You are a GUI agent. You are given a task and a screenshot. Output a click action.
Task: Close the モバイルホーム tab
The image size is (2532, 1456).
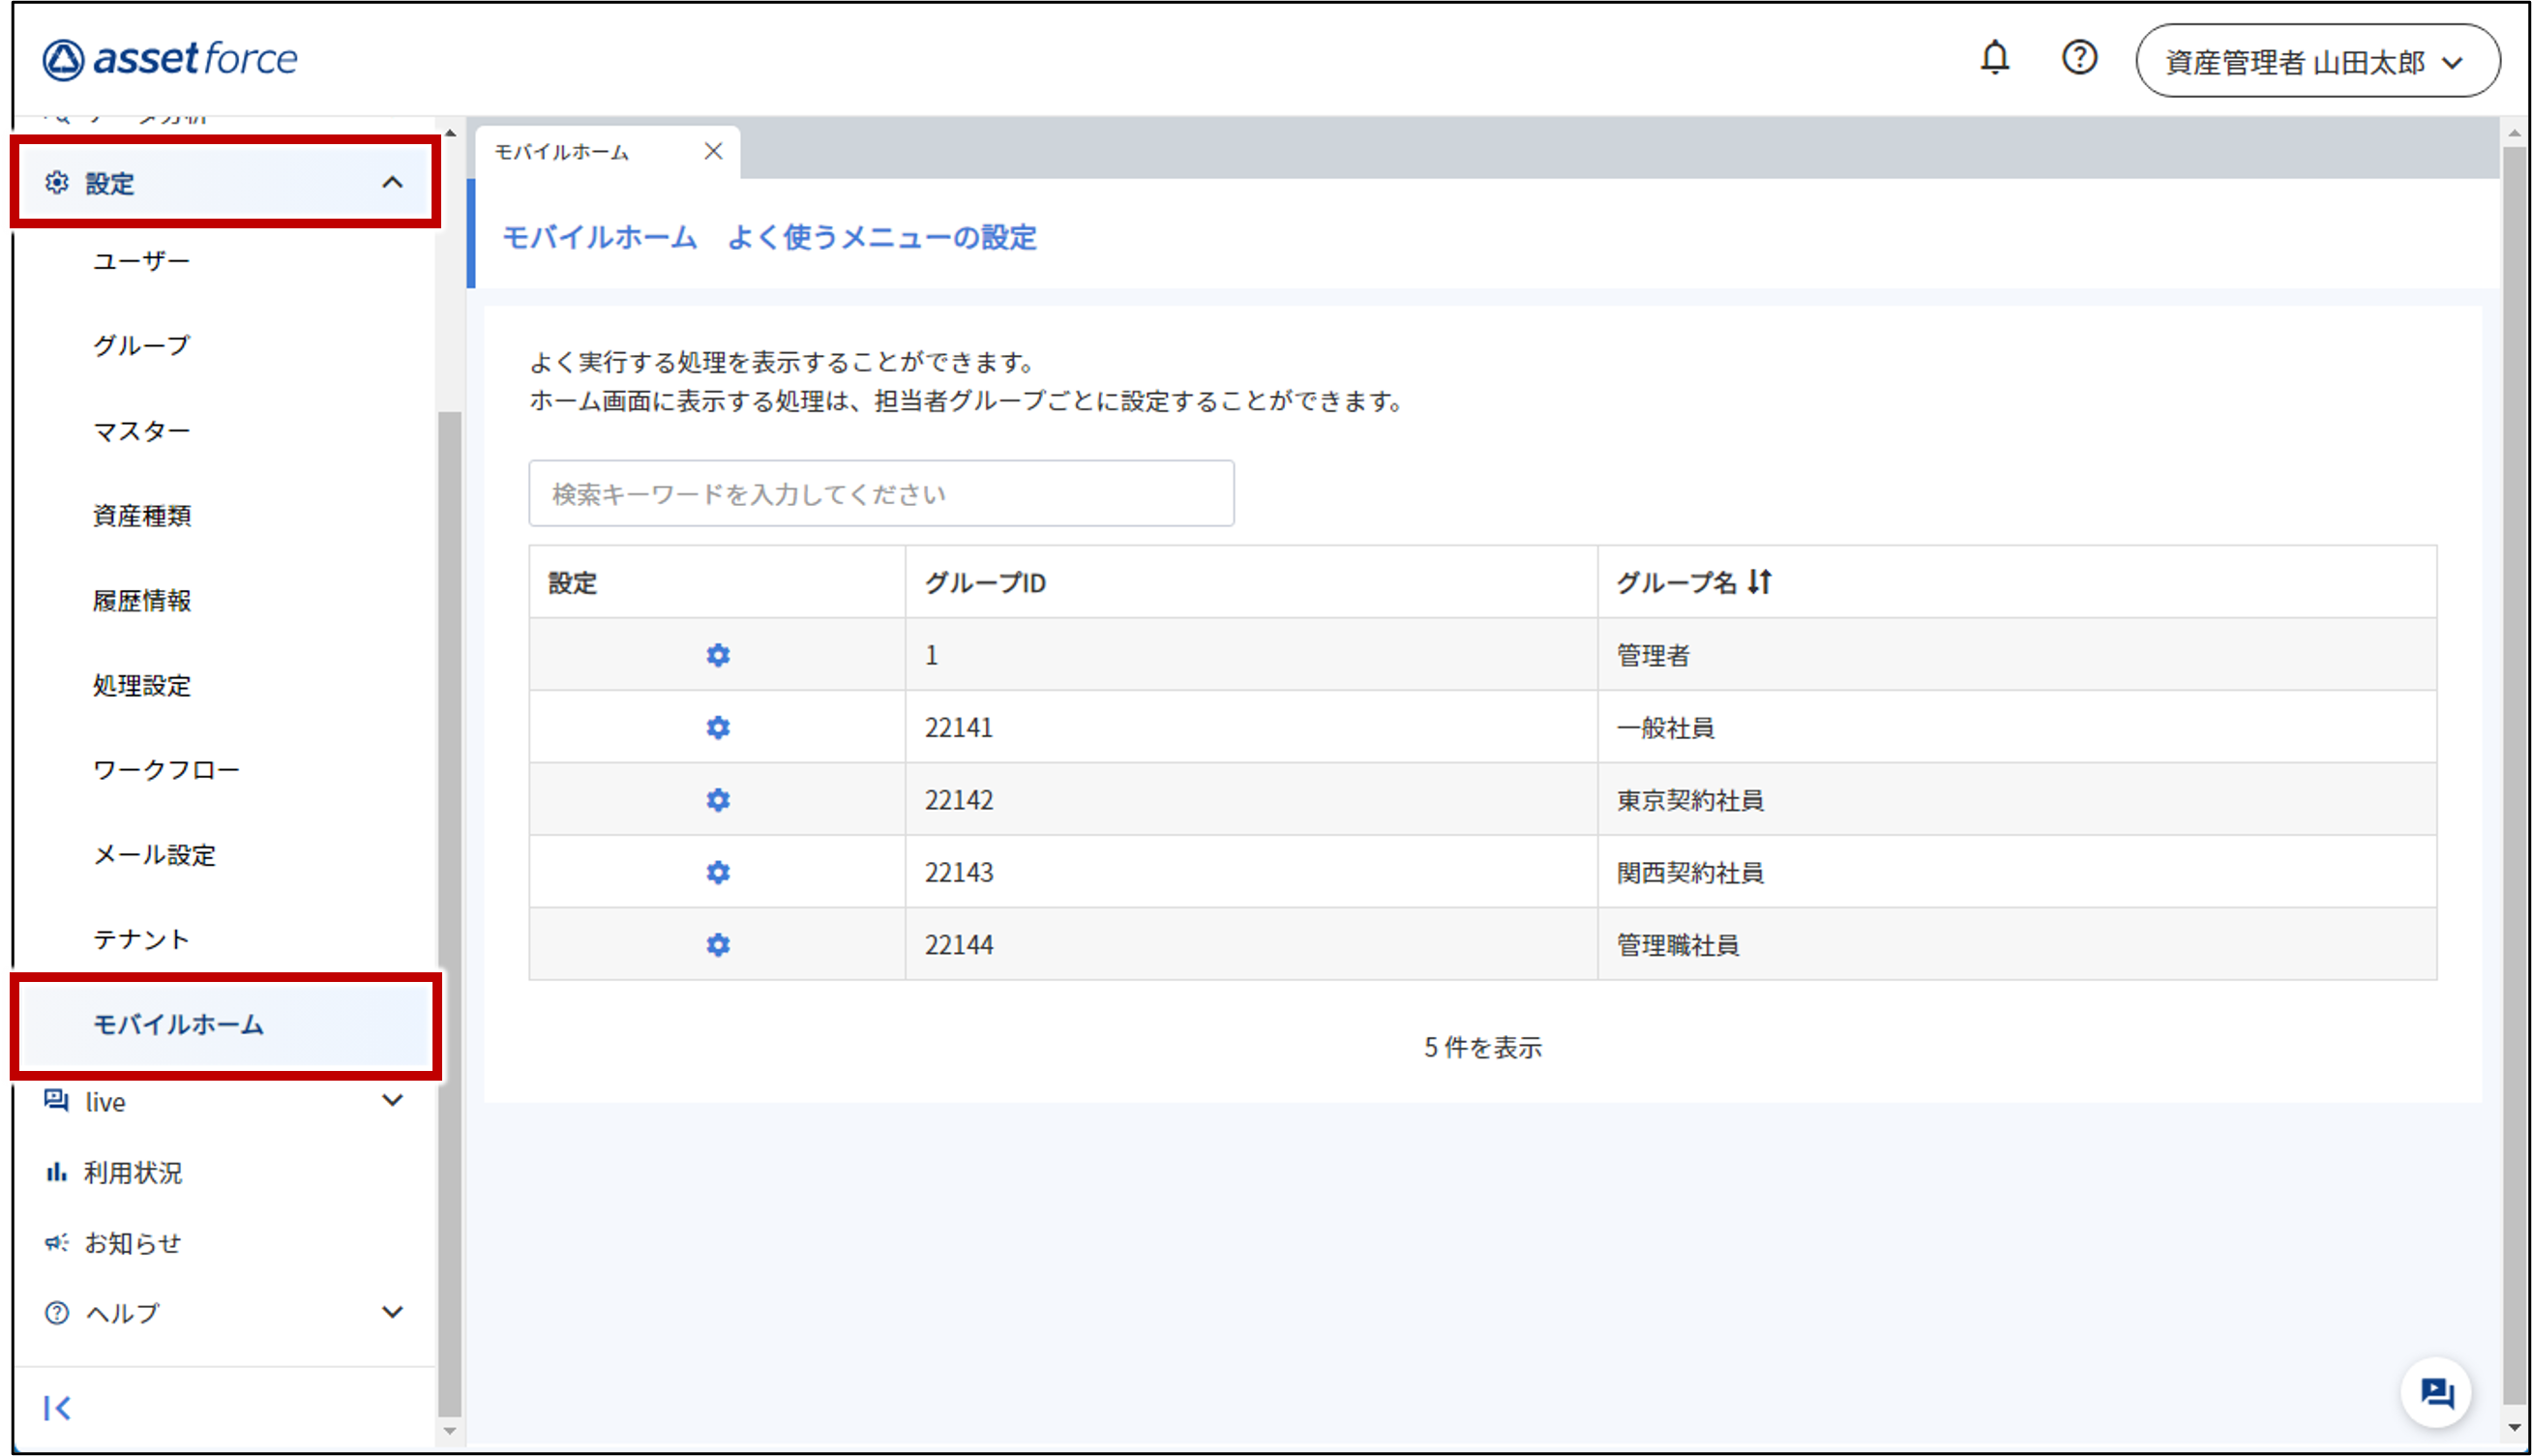[x=713, y=151]
